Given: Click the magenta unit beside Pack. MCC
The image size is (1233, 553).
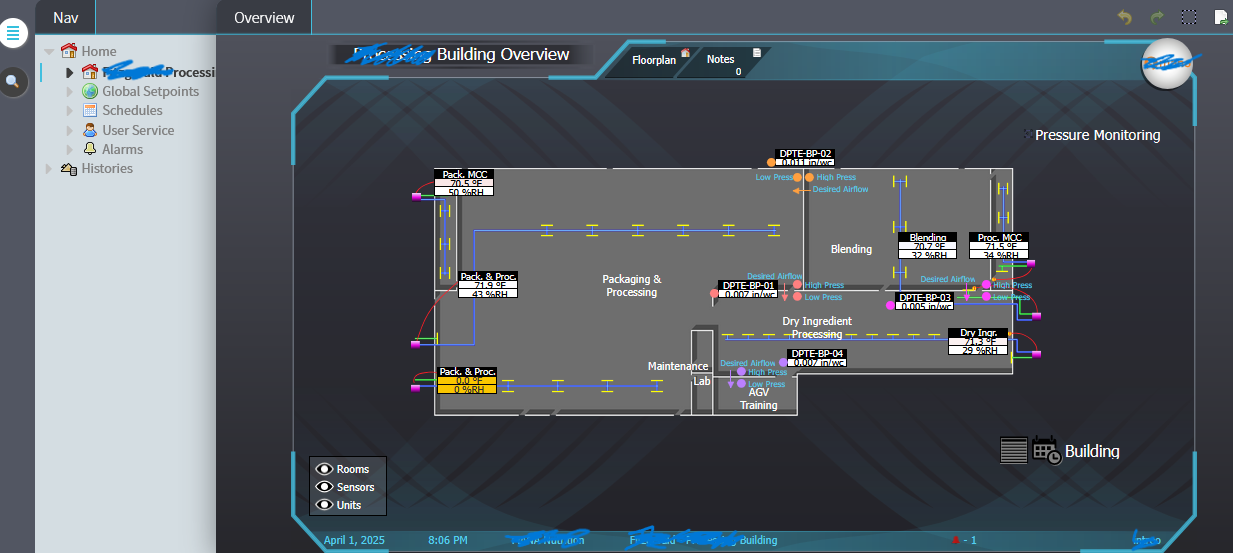Looking at the screenshot, I should point(417,196).
